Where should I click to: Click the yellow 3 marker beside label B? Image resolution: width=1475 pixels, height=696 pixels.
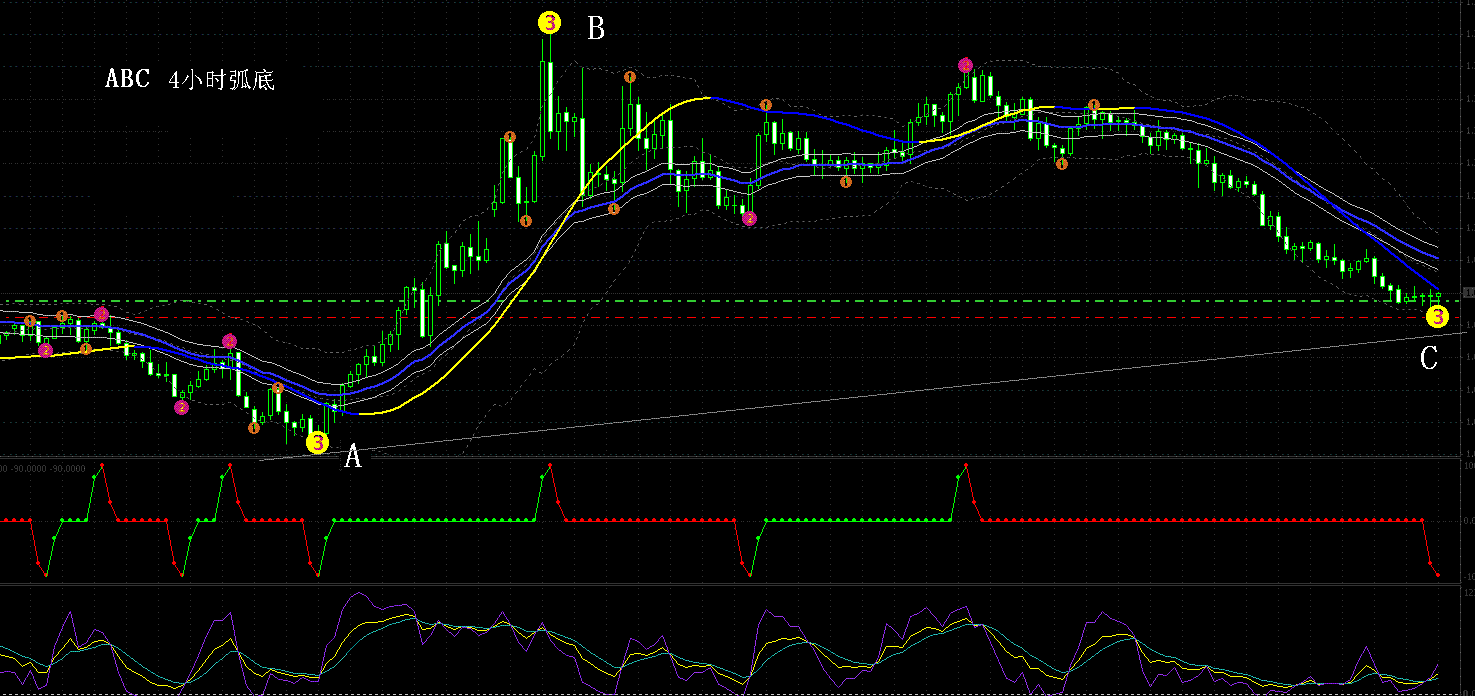[549, 22]
